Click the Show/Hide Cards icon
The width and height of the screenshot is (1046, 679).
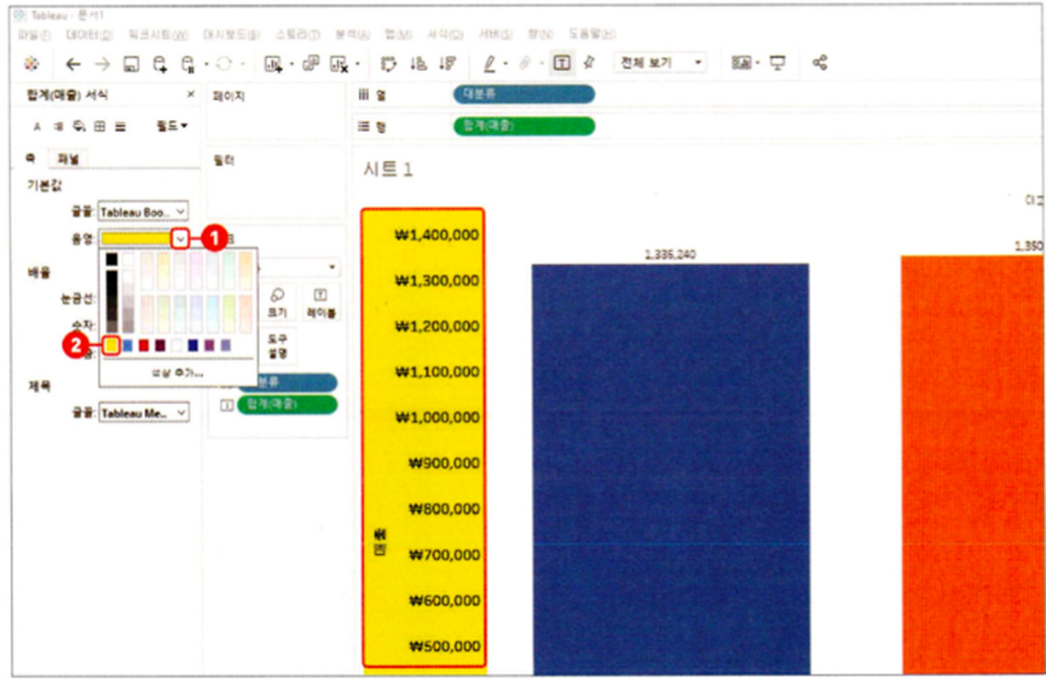tap(741, 63)
